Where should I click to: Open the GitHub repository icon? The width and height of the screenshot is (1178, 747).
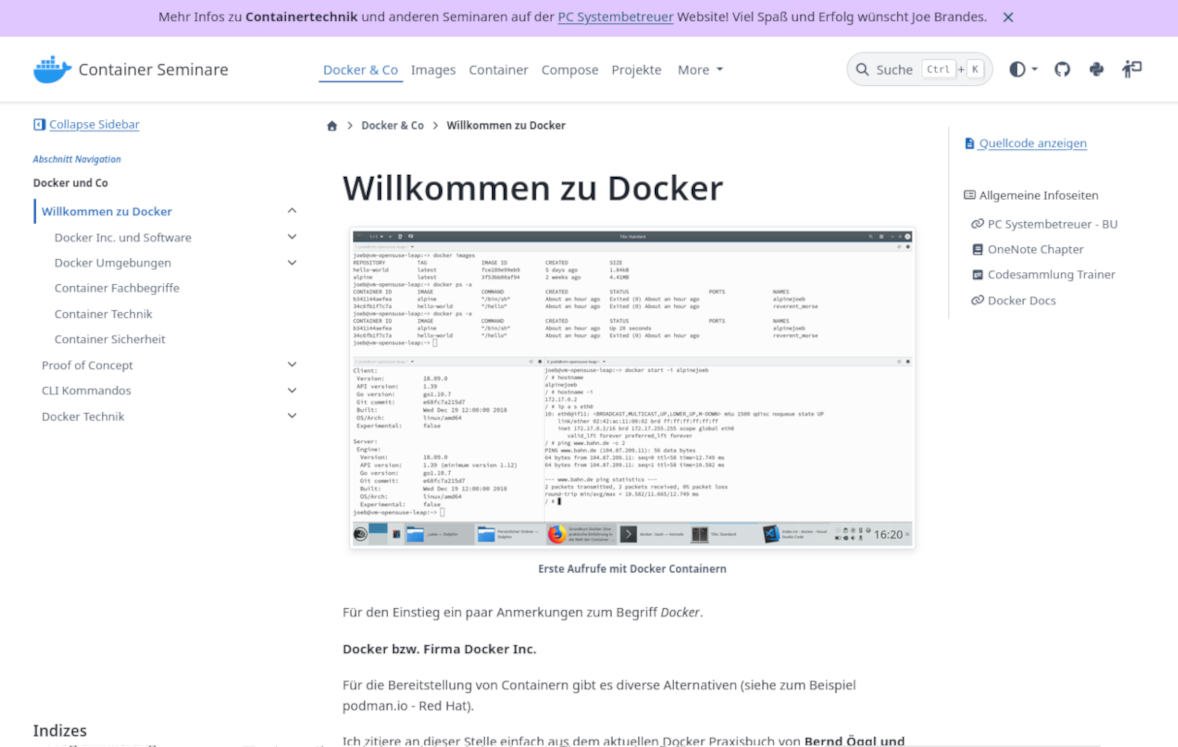click(1062, 69)
